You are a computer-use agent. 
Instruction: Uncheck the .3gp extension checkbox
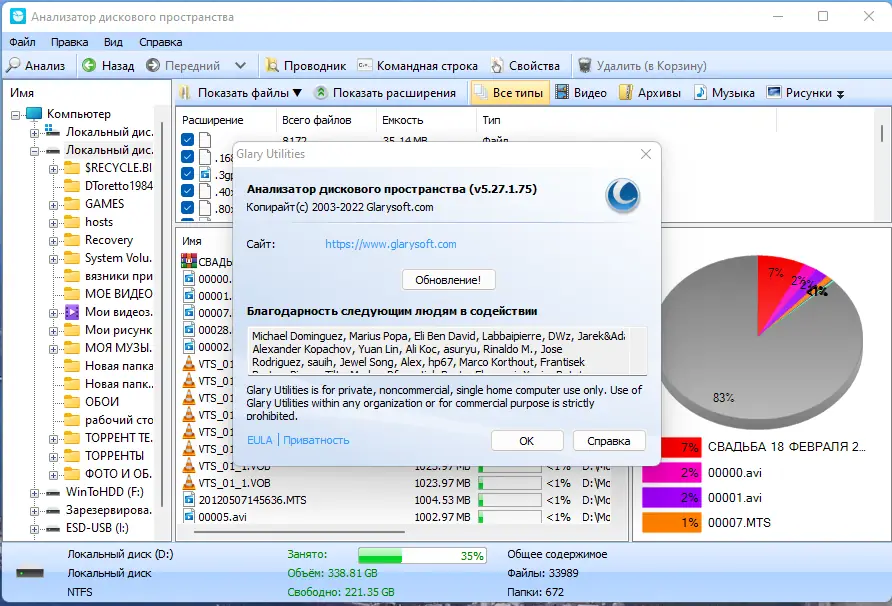click(x=187, y=174)
